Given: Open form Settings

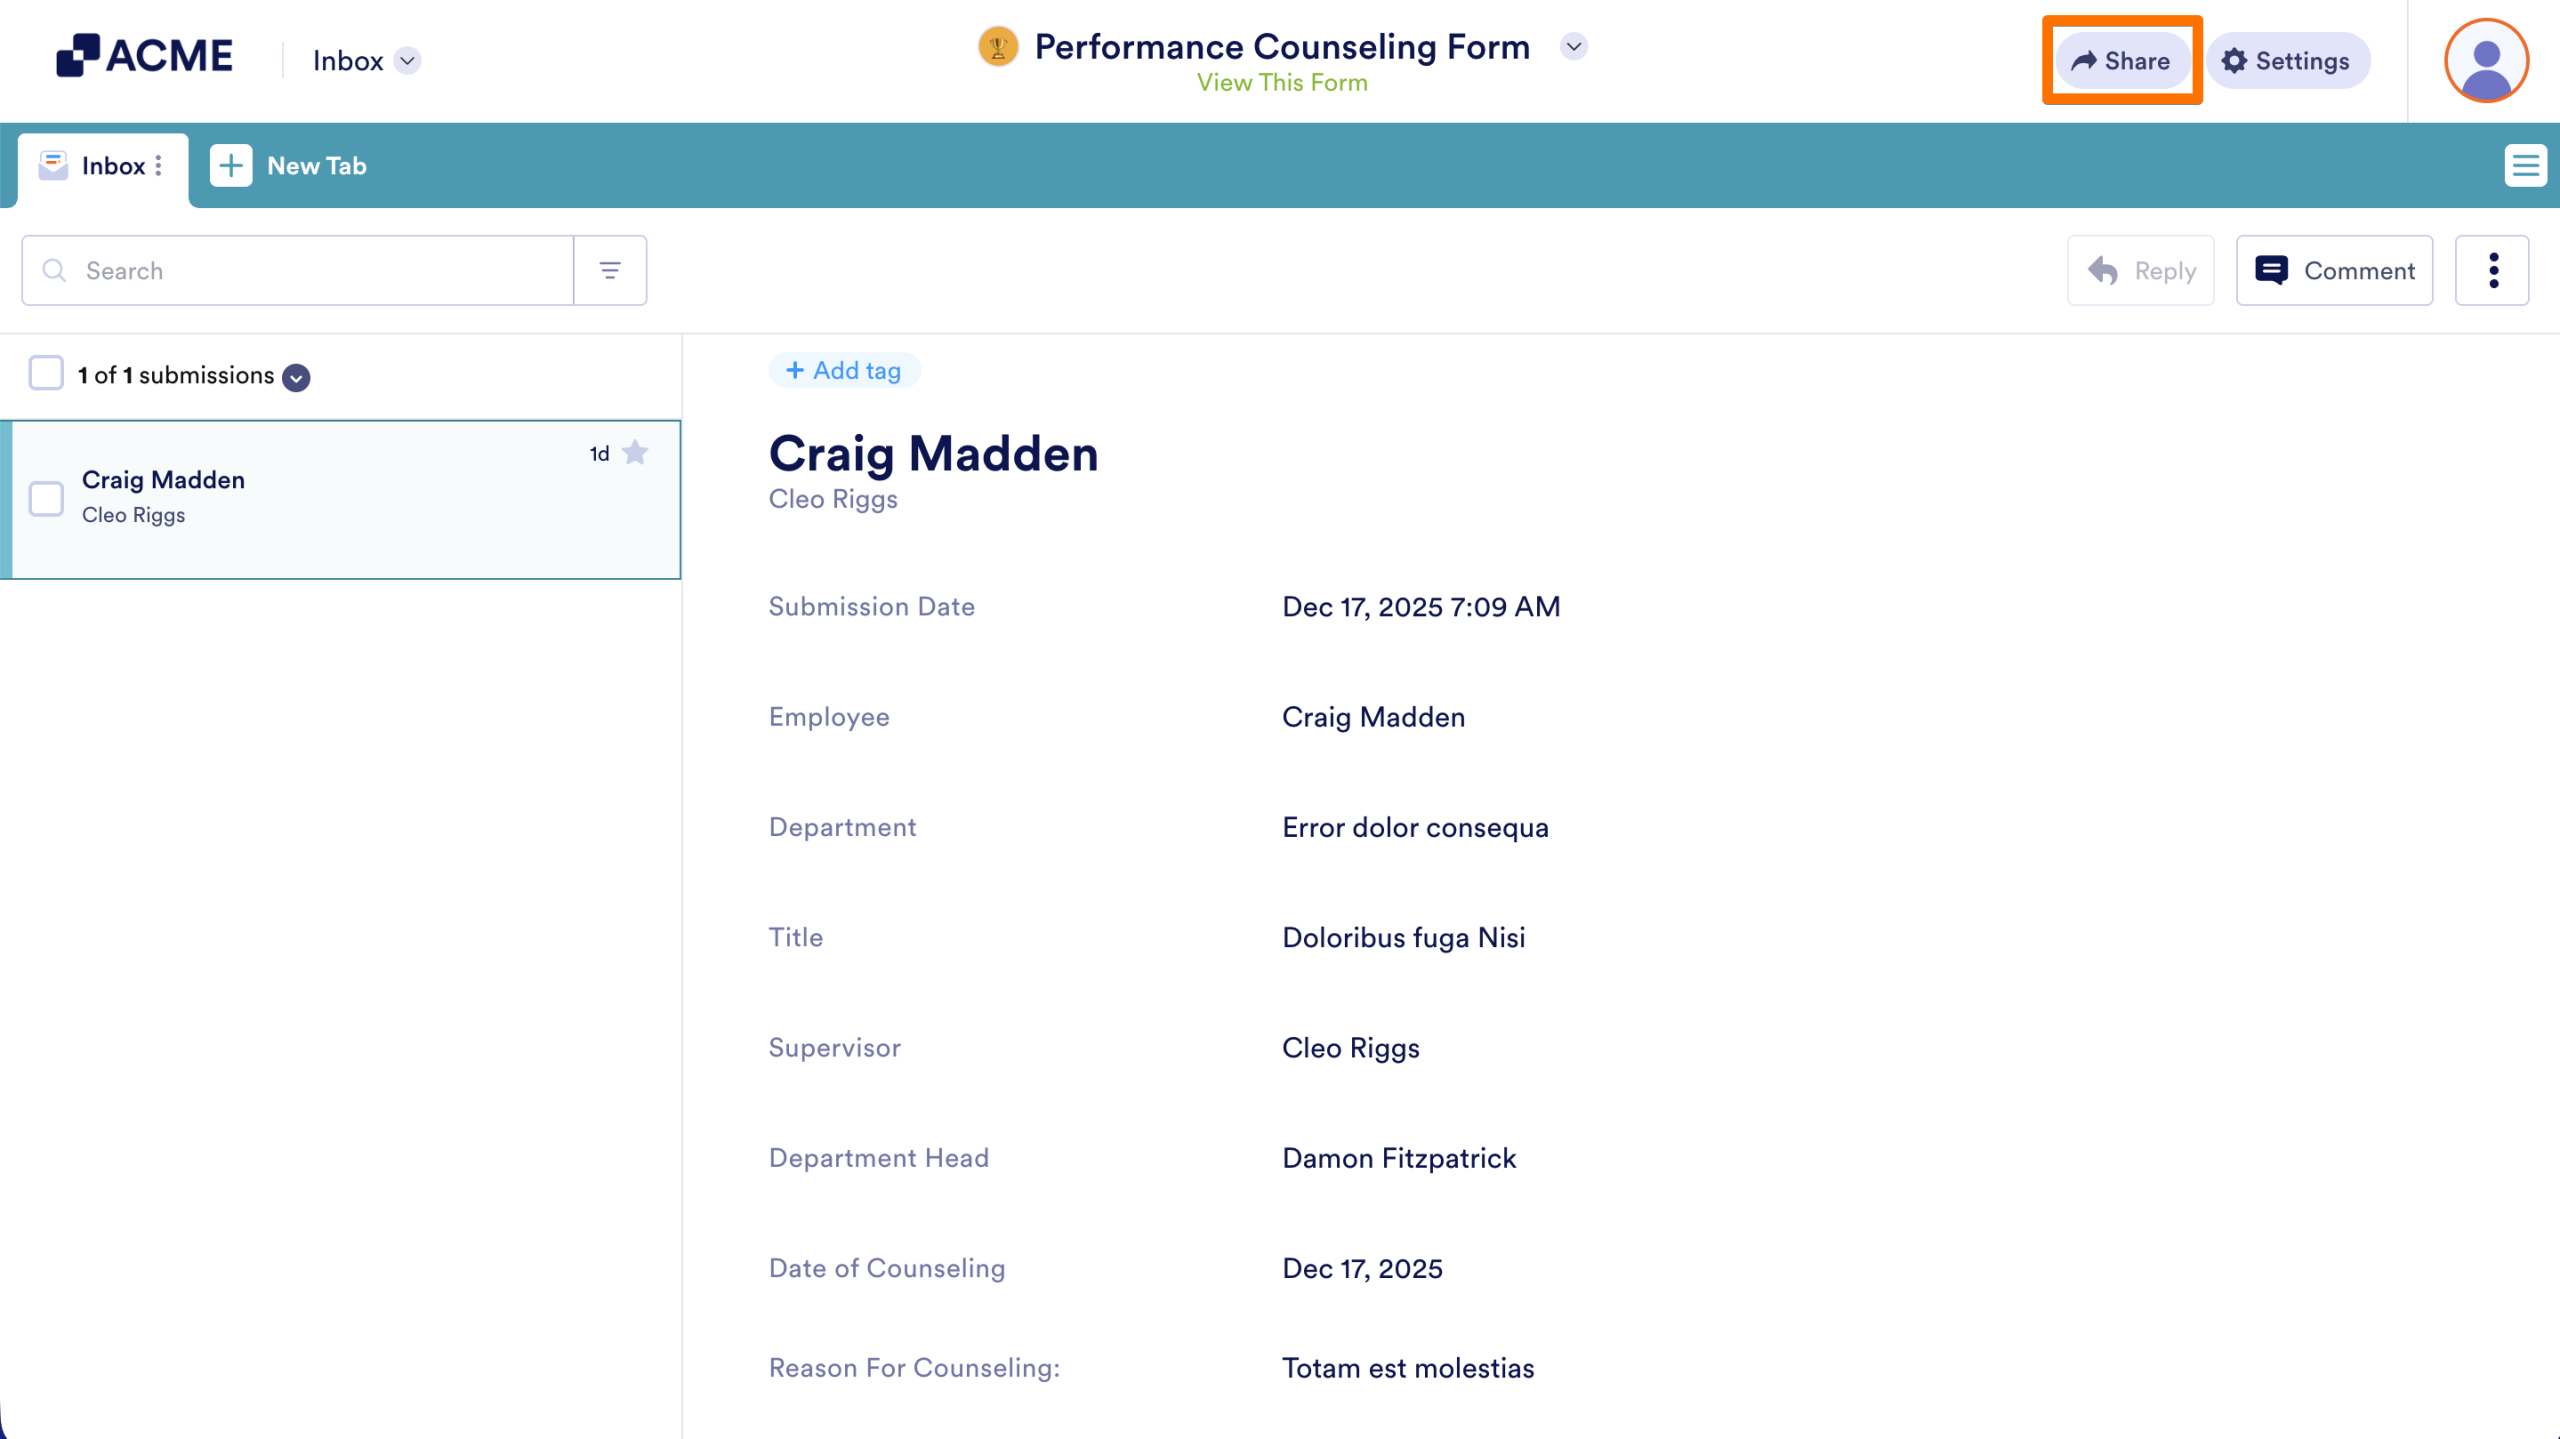Looking at the screenshot, I should [2286, 61].
